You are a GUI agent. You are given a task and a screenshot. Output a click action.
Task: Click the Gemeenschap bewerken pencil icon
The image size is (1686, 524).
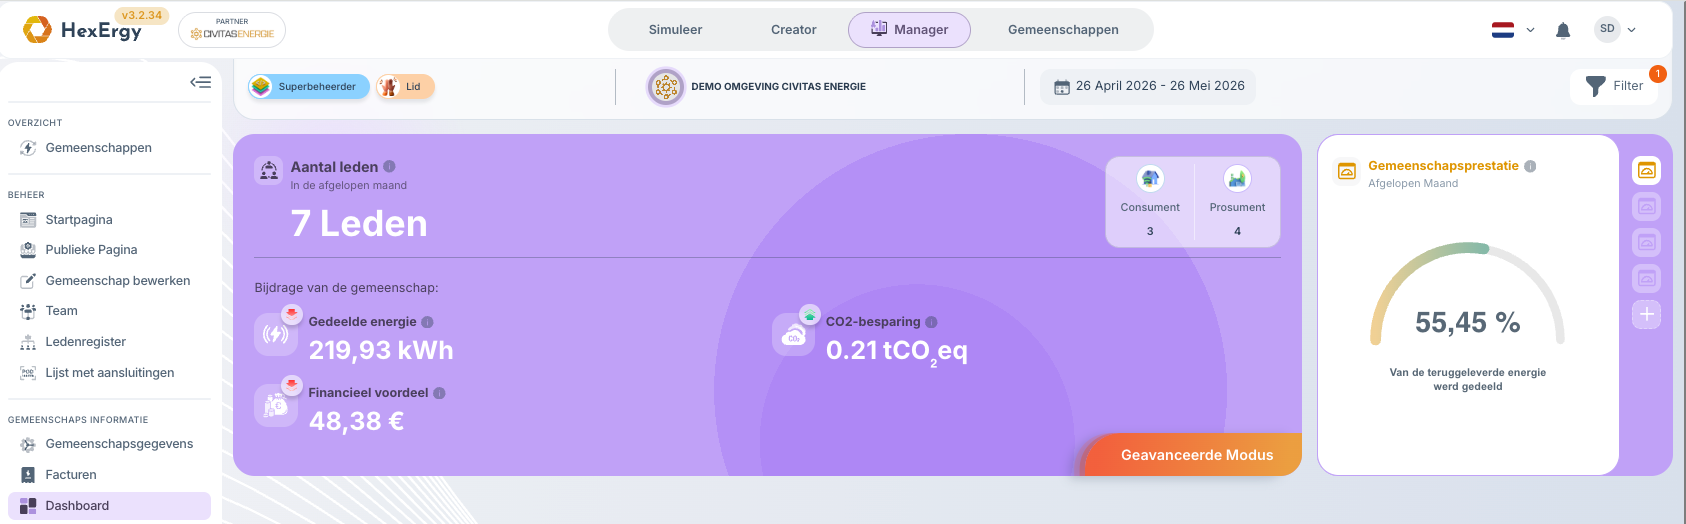click(28, 281)
